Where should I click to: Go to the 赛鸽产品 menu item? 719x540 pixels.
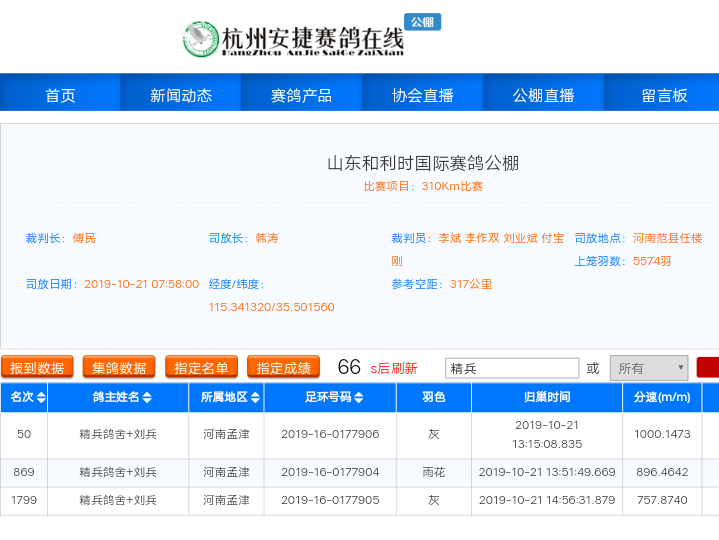tap(302, 95)
